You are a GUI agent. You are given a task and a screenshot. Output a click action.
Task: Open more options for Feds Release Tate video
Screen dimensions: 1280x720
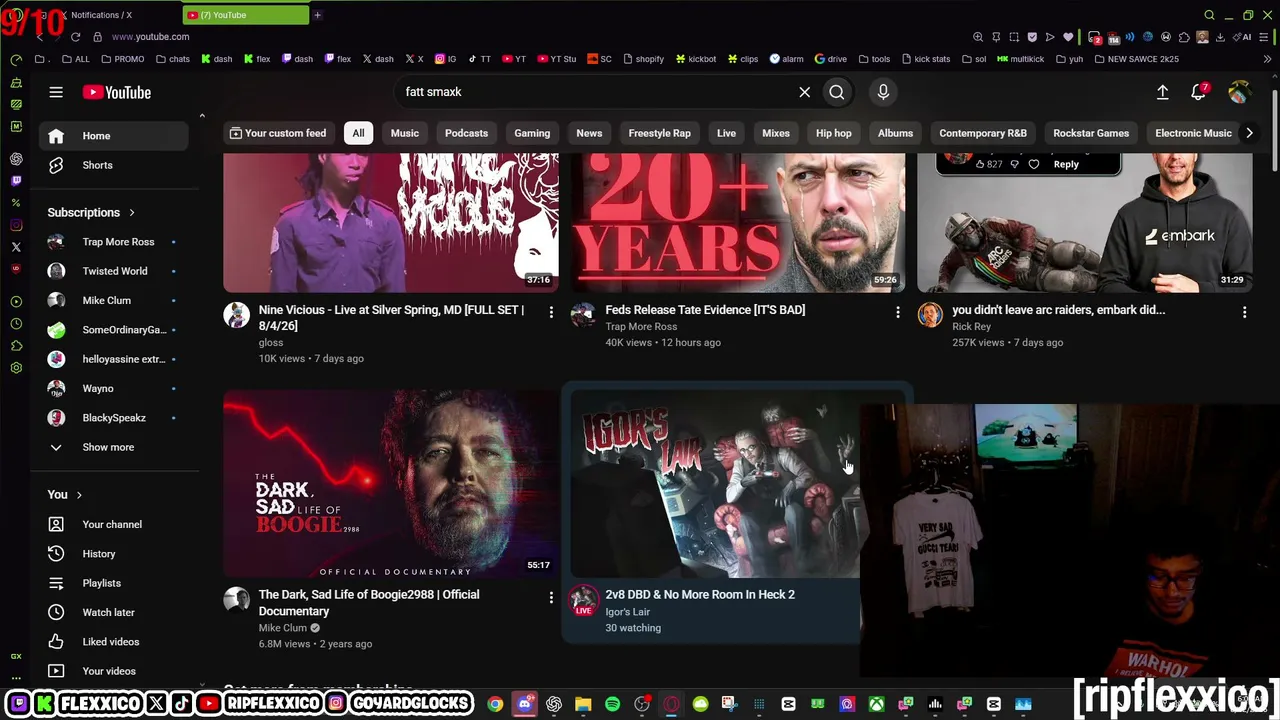pyautogui.click(x=898, y=312)
